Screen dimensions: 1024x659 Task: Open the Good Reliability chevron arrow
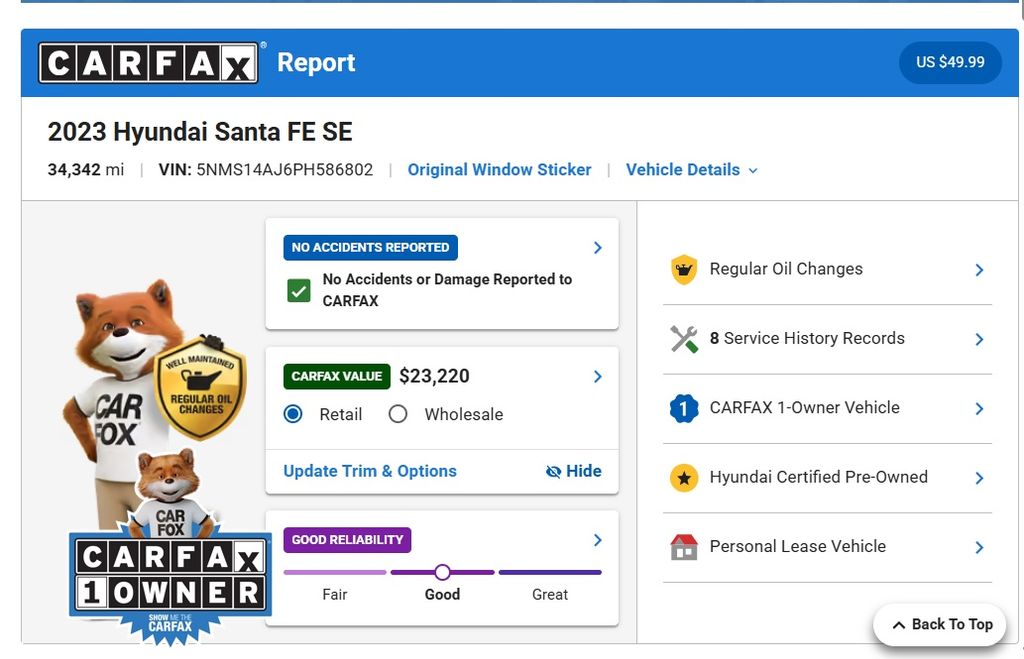click(598, 539)
